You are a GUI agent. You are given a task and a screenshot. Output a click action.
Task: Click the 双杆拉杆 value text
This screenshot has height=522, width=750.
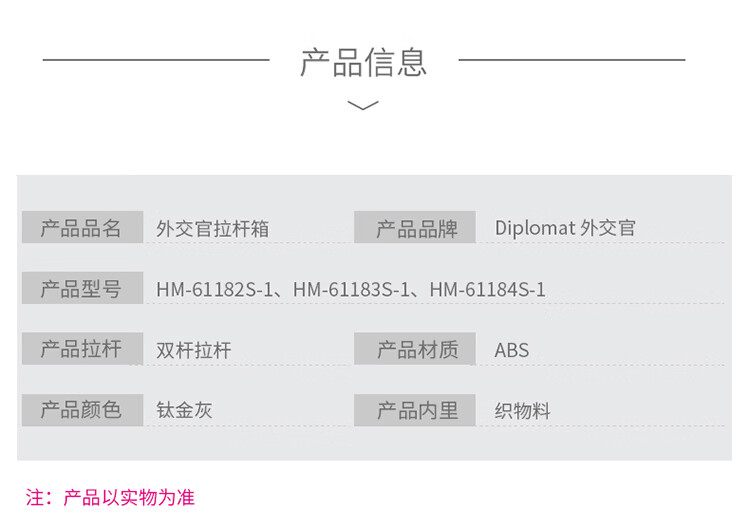tap(193, 351)
